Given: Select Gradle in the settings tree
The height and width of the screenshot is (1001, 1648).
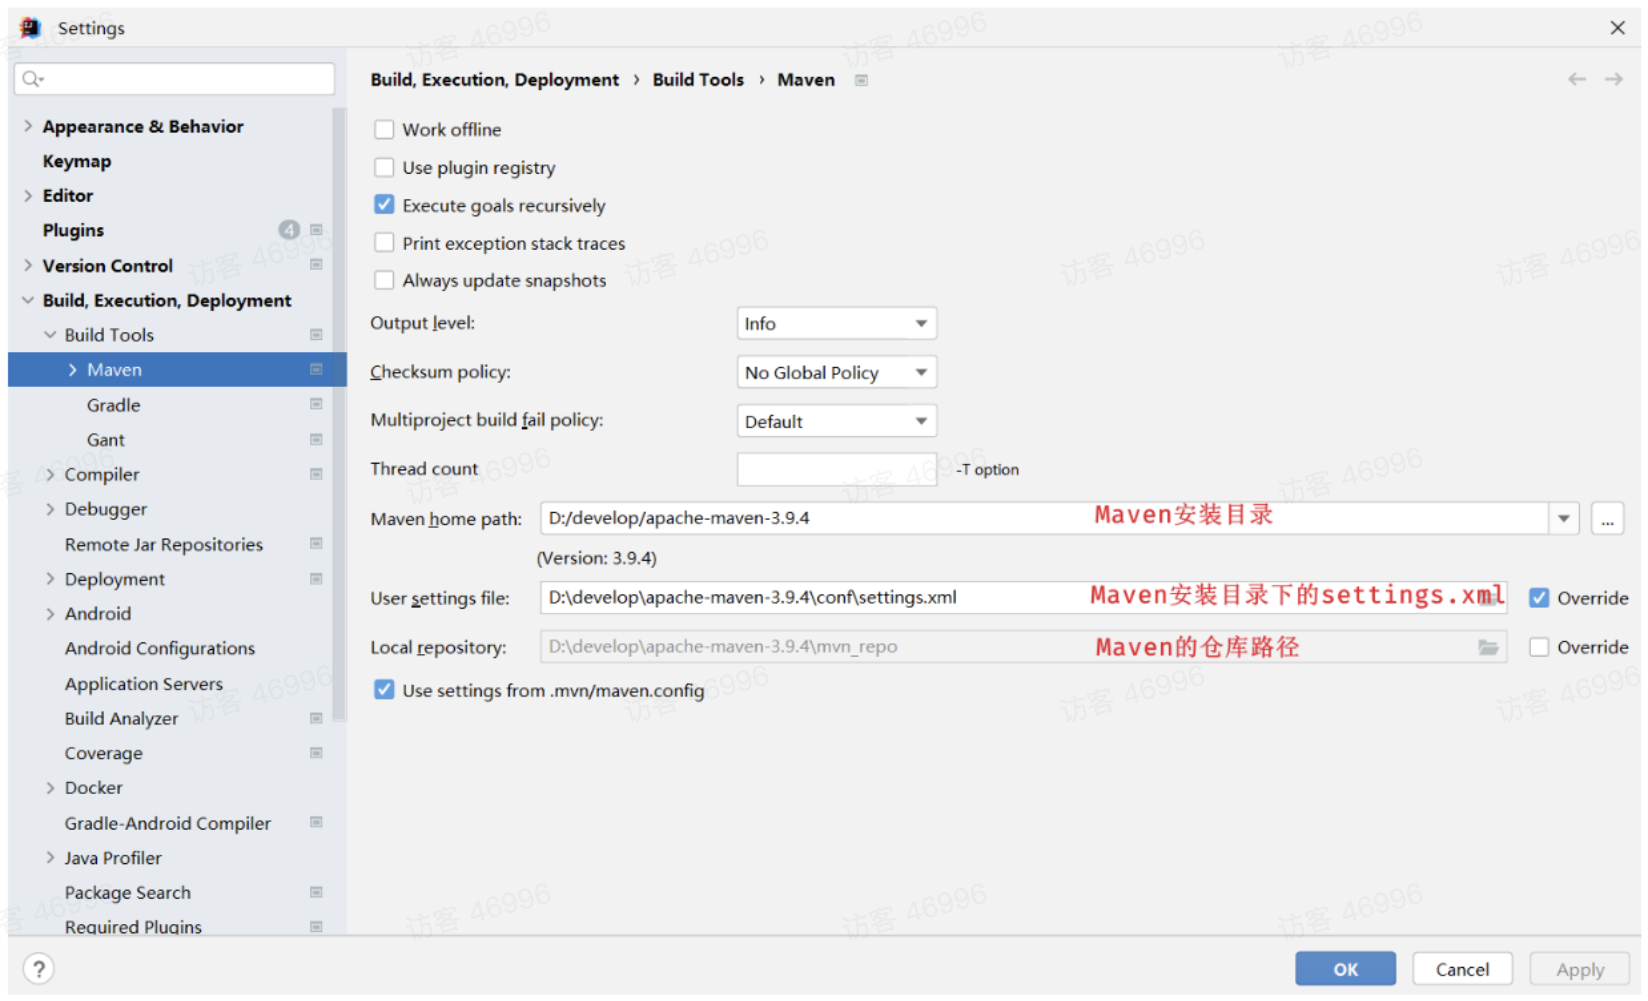Looking at the screenshot, I should click(113, 405).
